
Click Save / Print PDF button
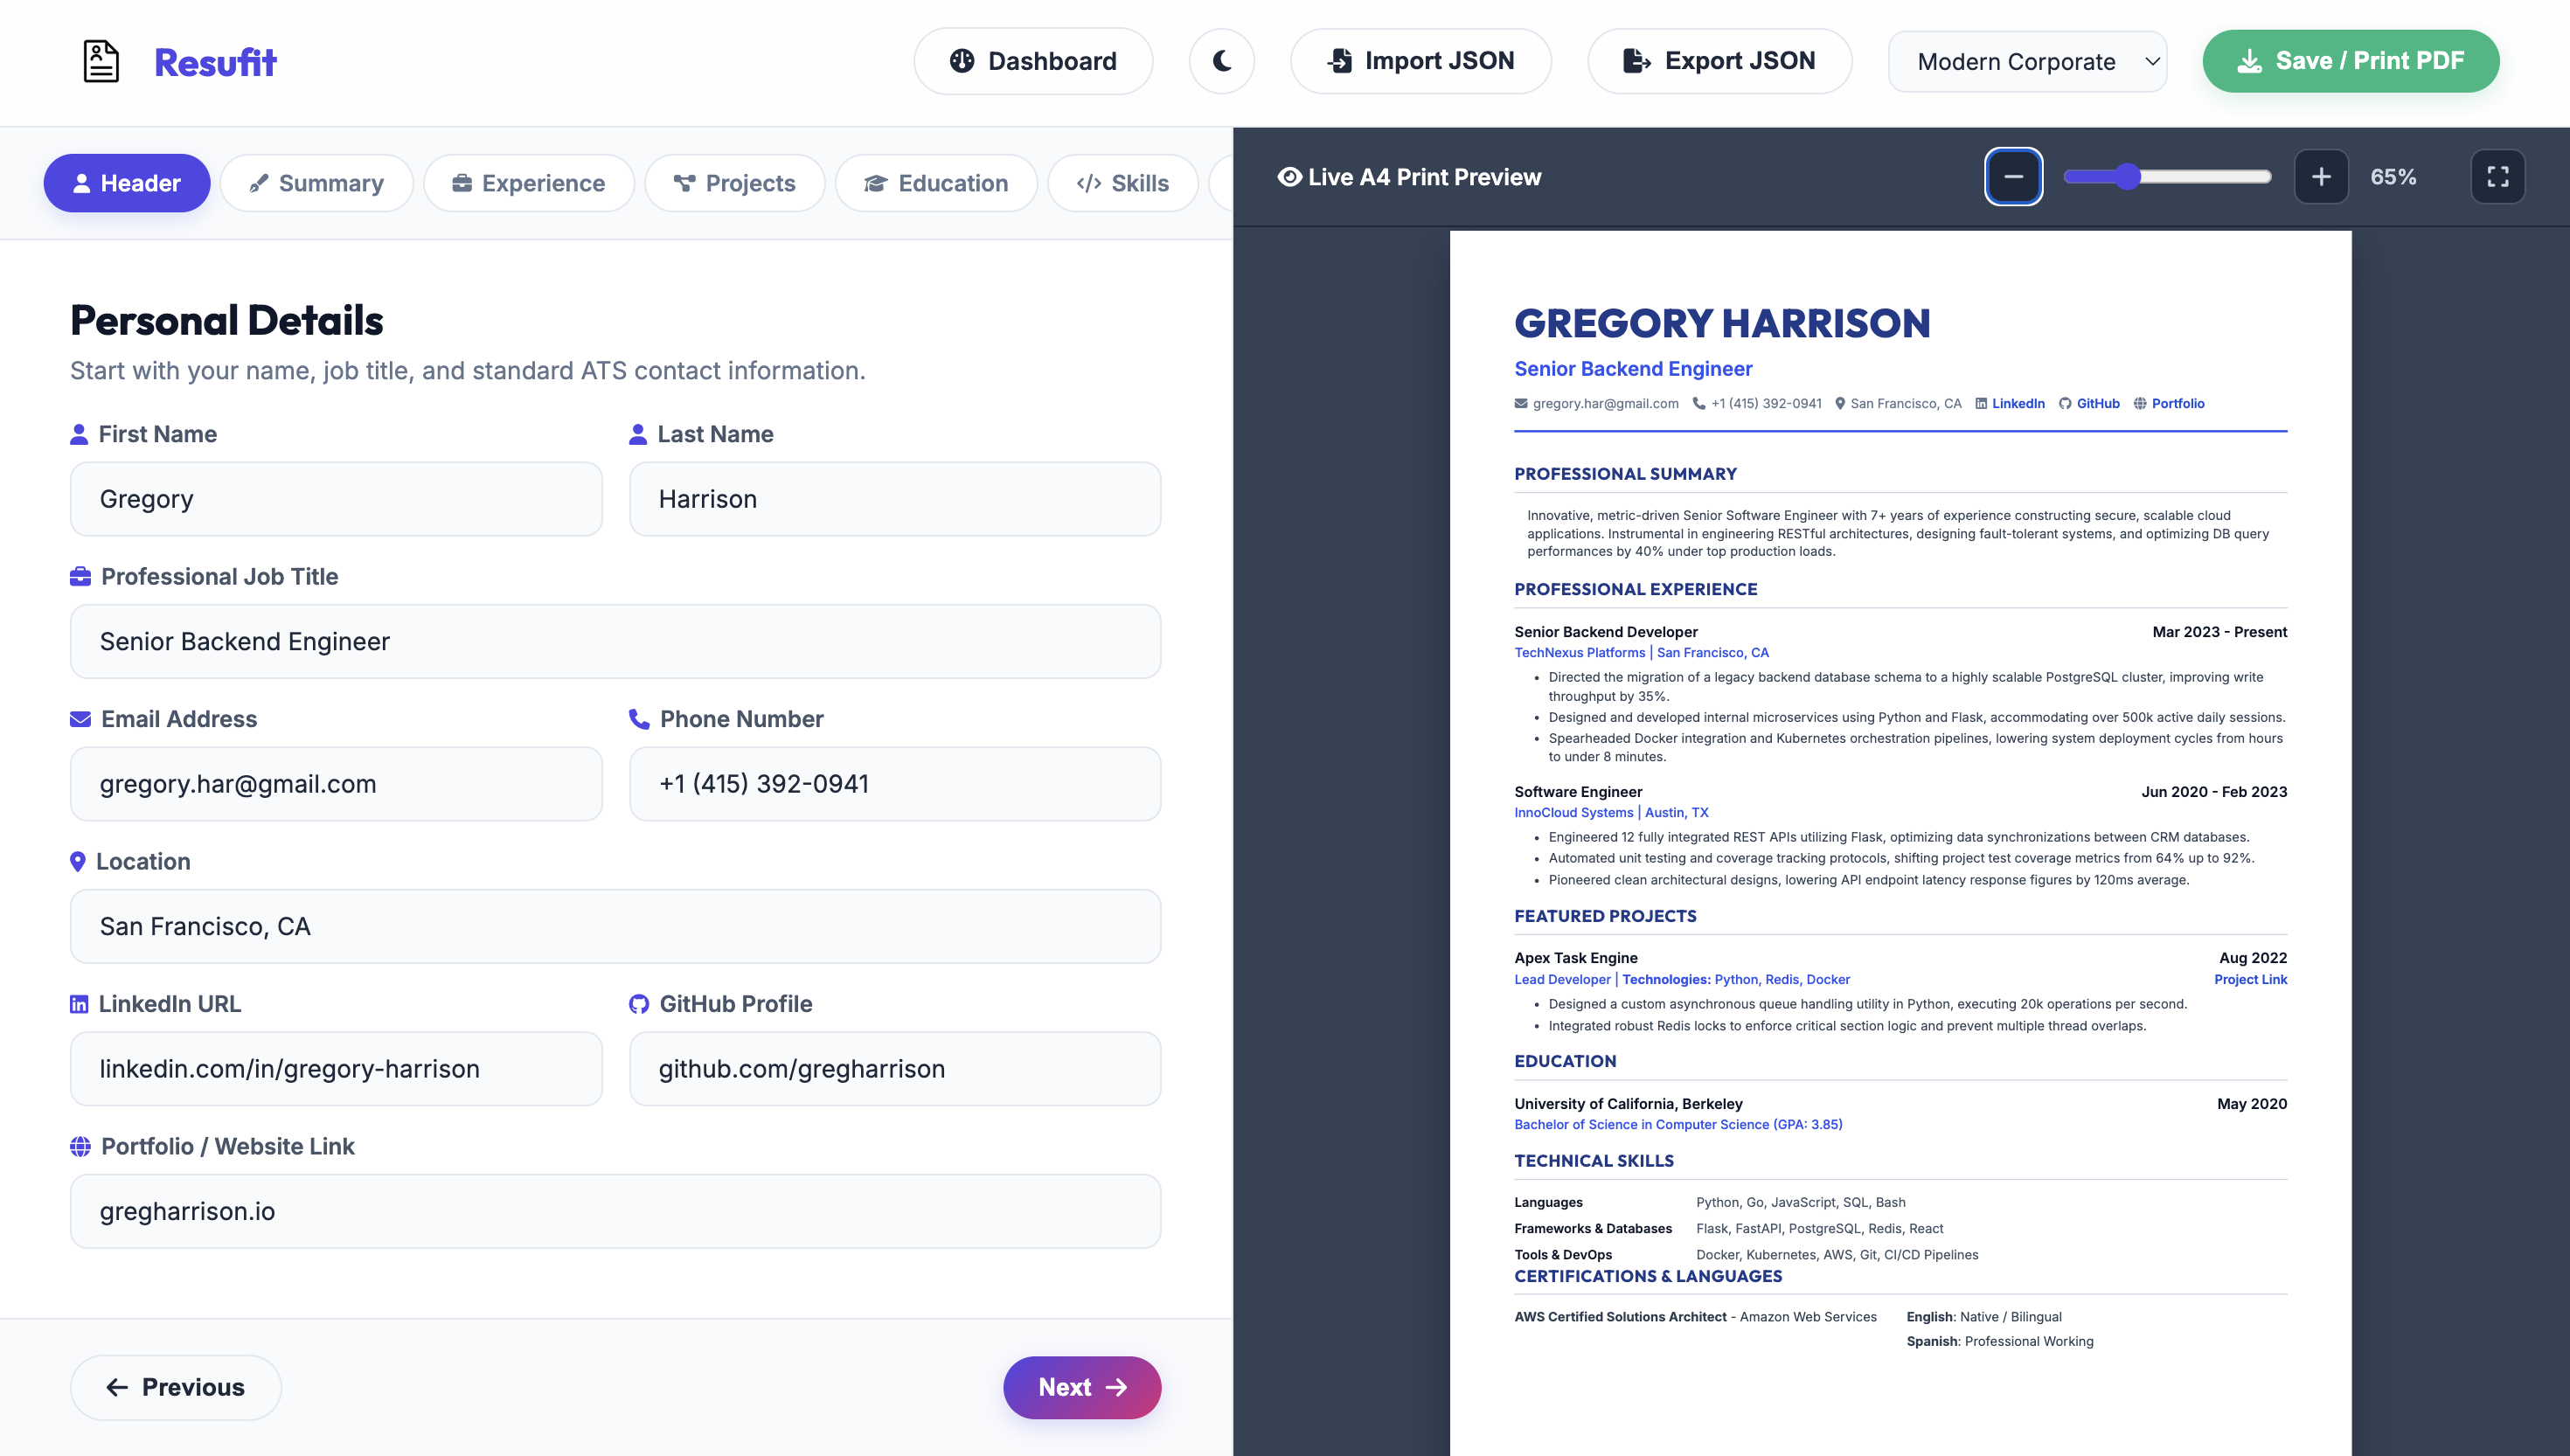(x=2350, y=61)
